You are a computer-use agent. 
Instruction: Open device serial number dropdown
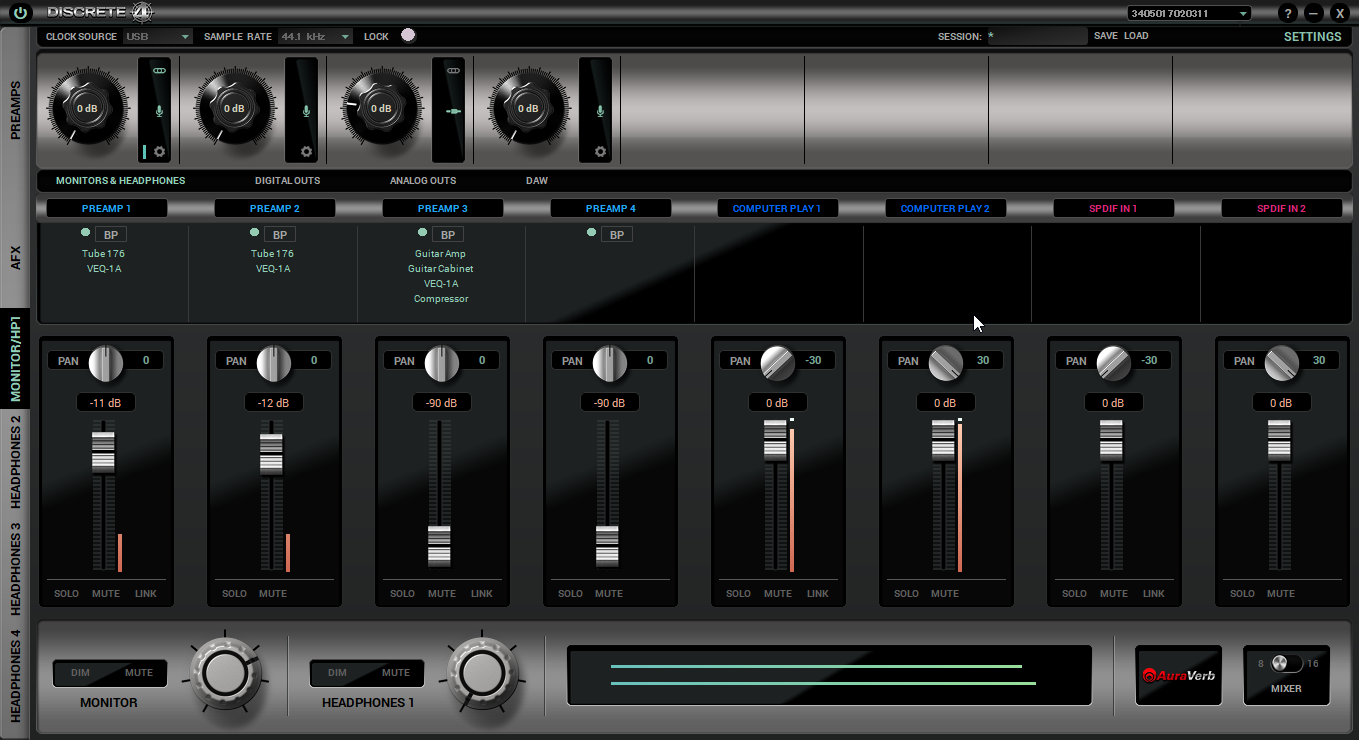tap(1188, 13)
